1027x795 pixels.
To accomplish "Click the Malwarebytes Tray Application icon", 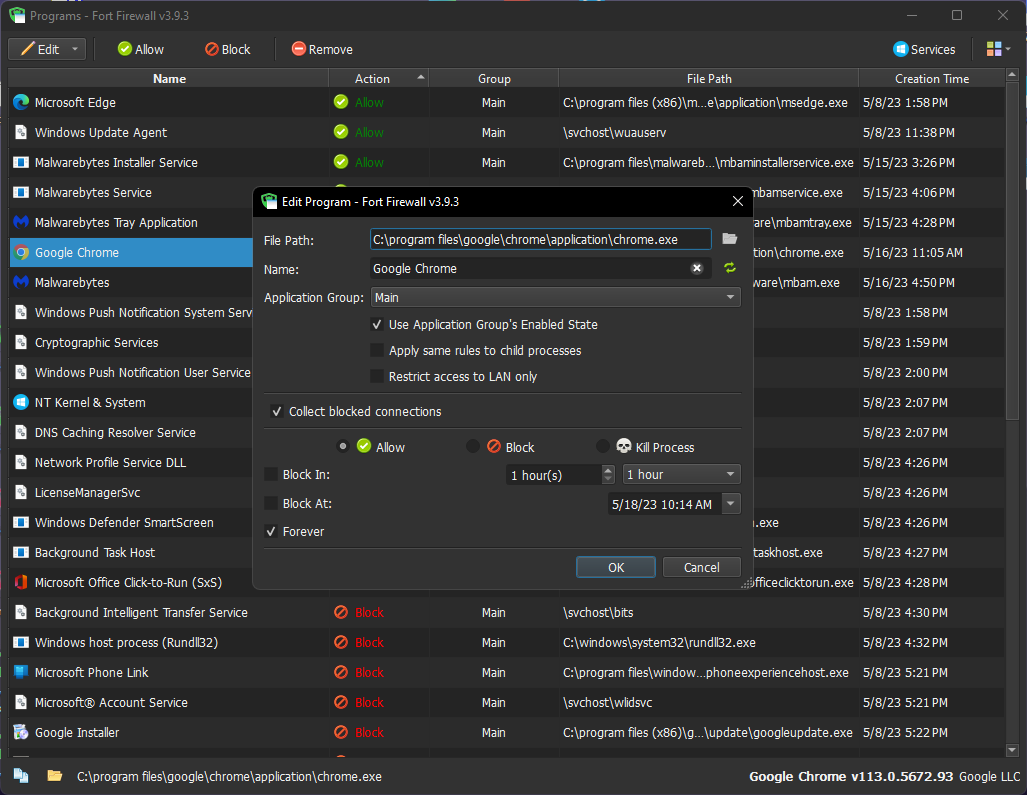I will [x=21, y=222].
